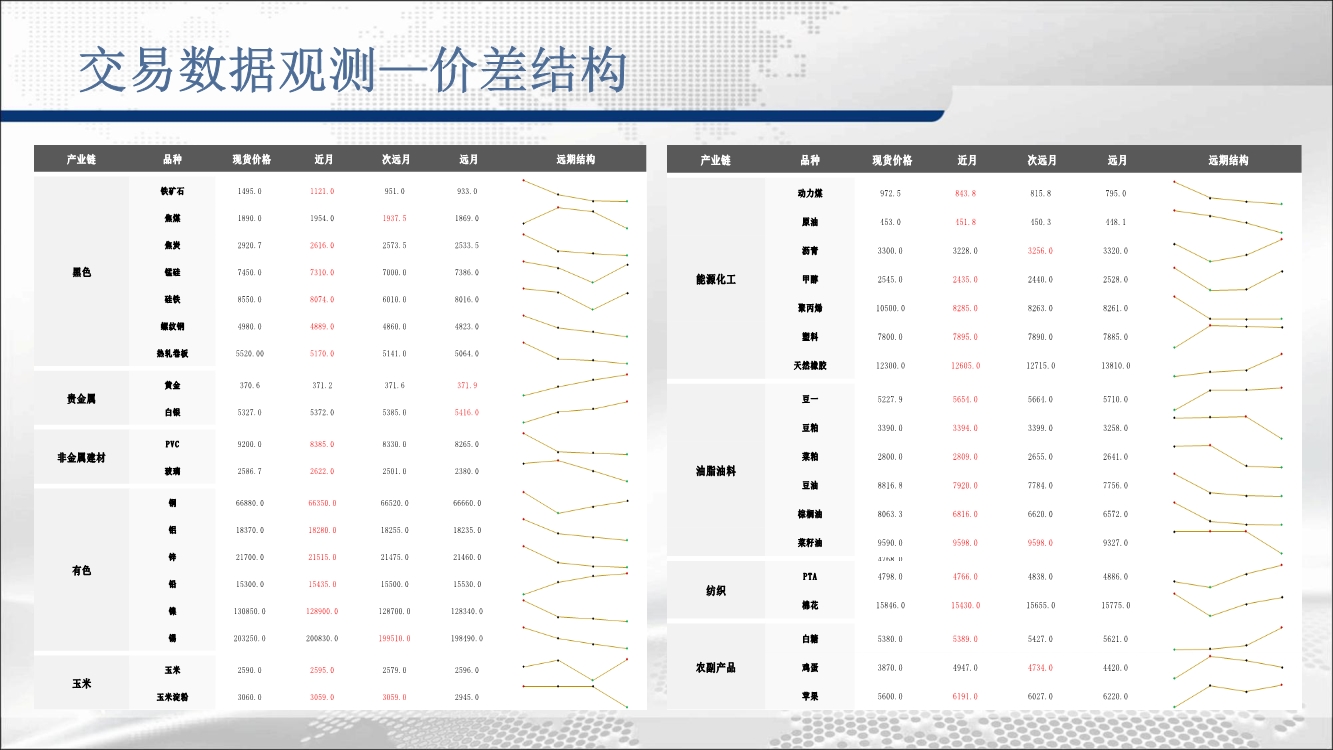Click the 豆一 variety label
Image resolution: width=1333 pixels, height=750 pixels.
pos(810,398)
